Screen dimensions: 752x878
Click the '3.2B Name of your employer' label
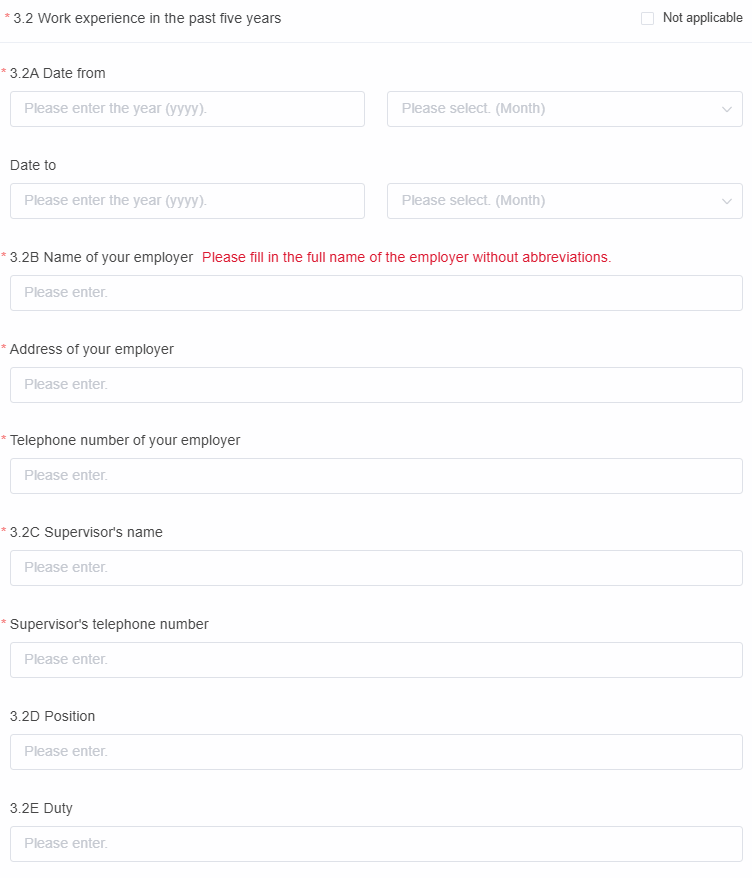click(x=101, y=257)
